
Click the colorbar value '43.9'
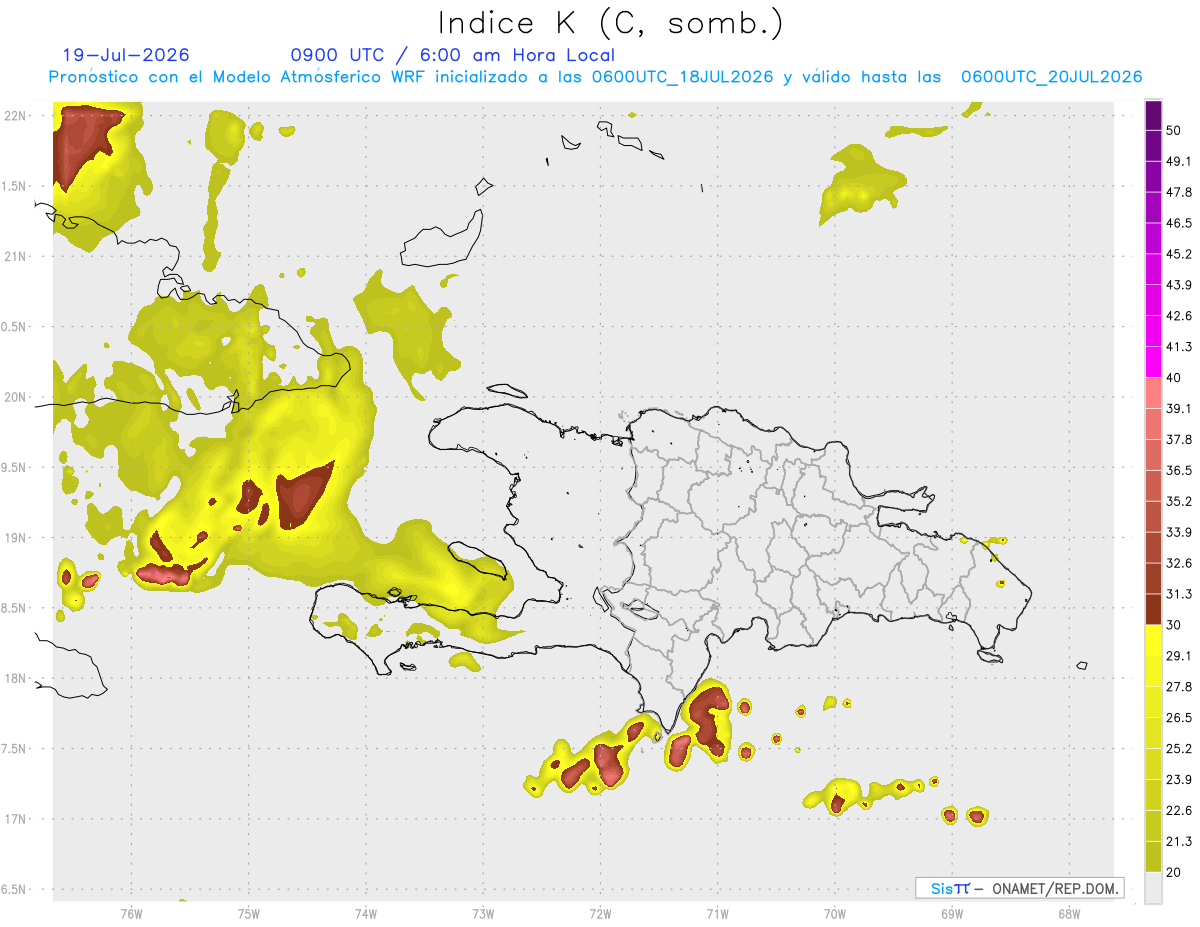[x=1180, y=285]
